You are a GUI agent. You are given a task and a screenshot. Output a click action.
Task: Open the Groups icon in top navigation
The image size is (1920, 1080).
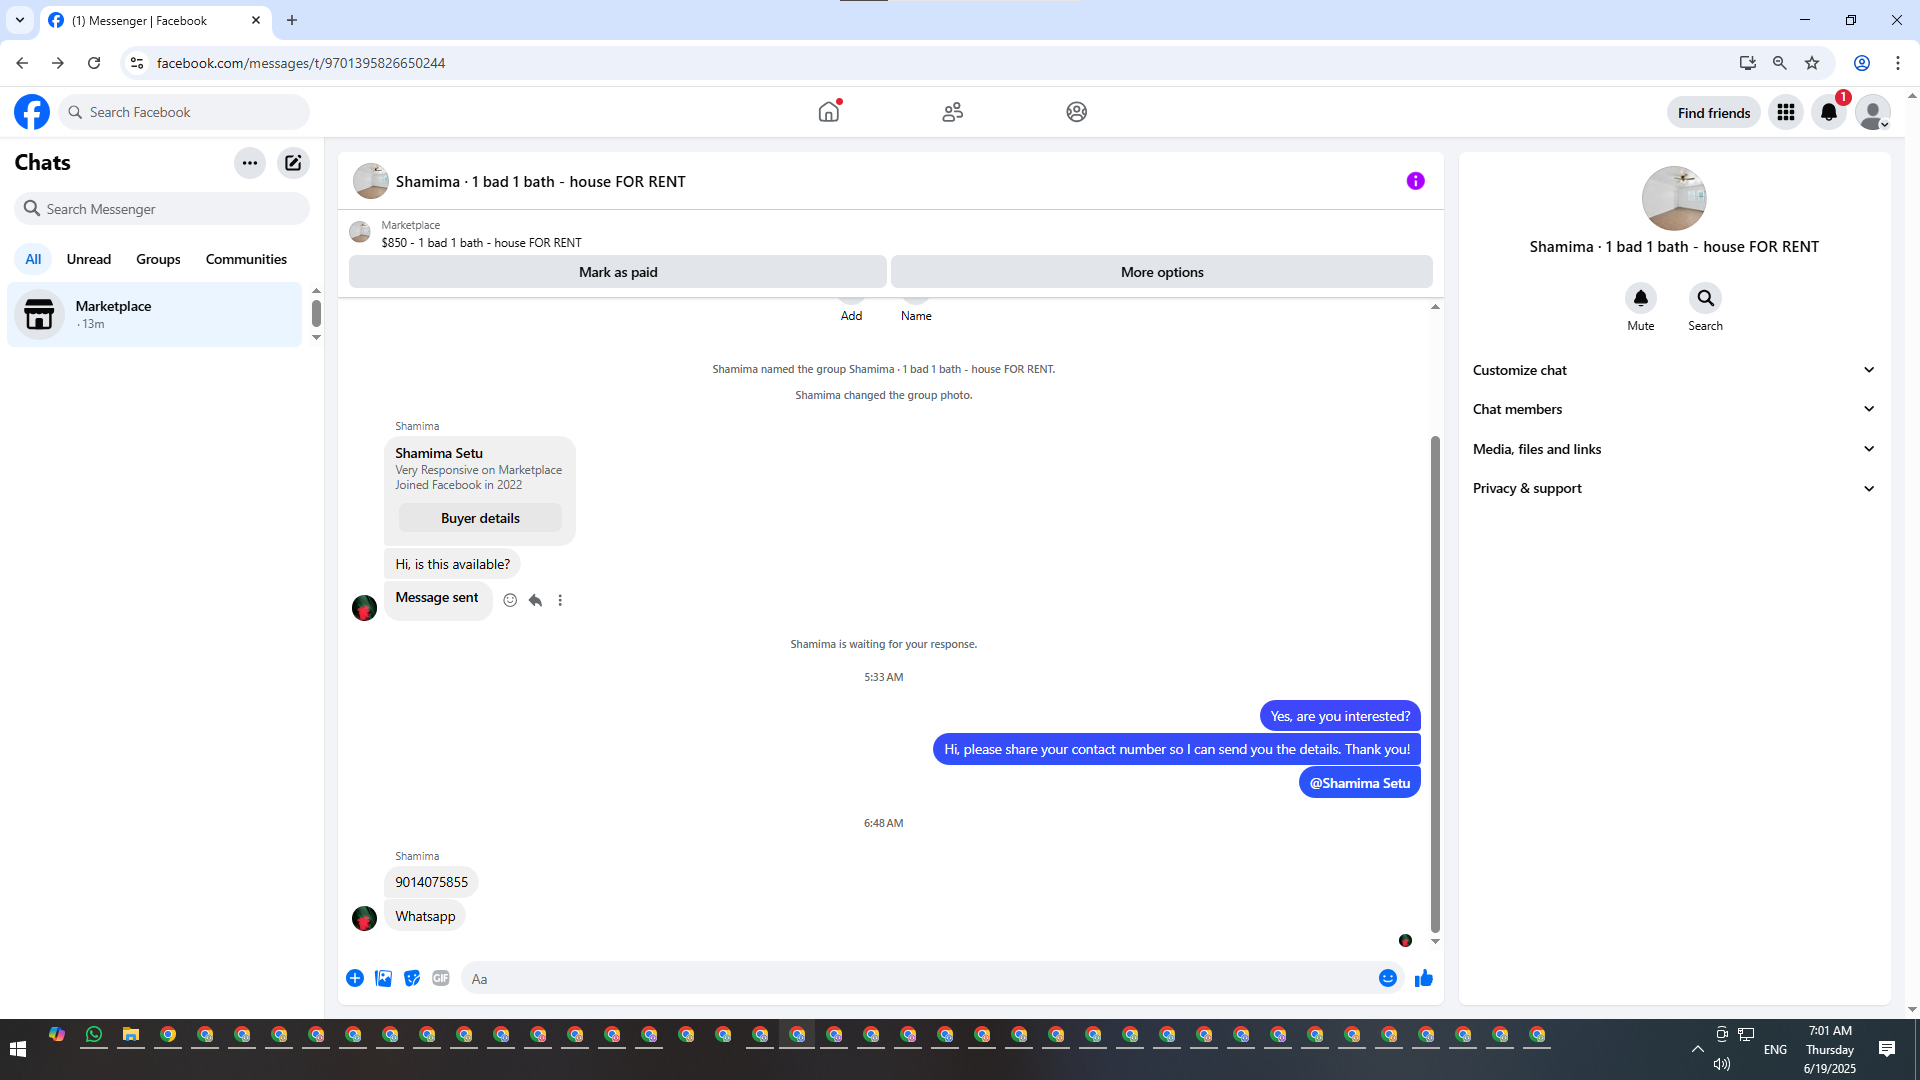pos(1077,112)
